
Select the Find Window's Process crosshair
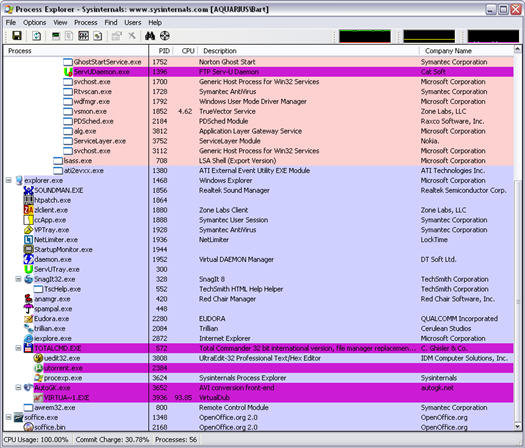[164, 35]
